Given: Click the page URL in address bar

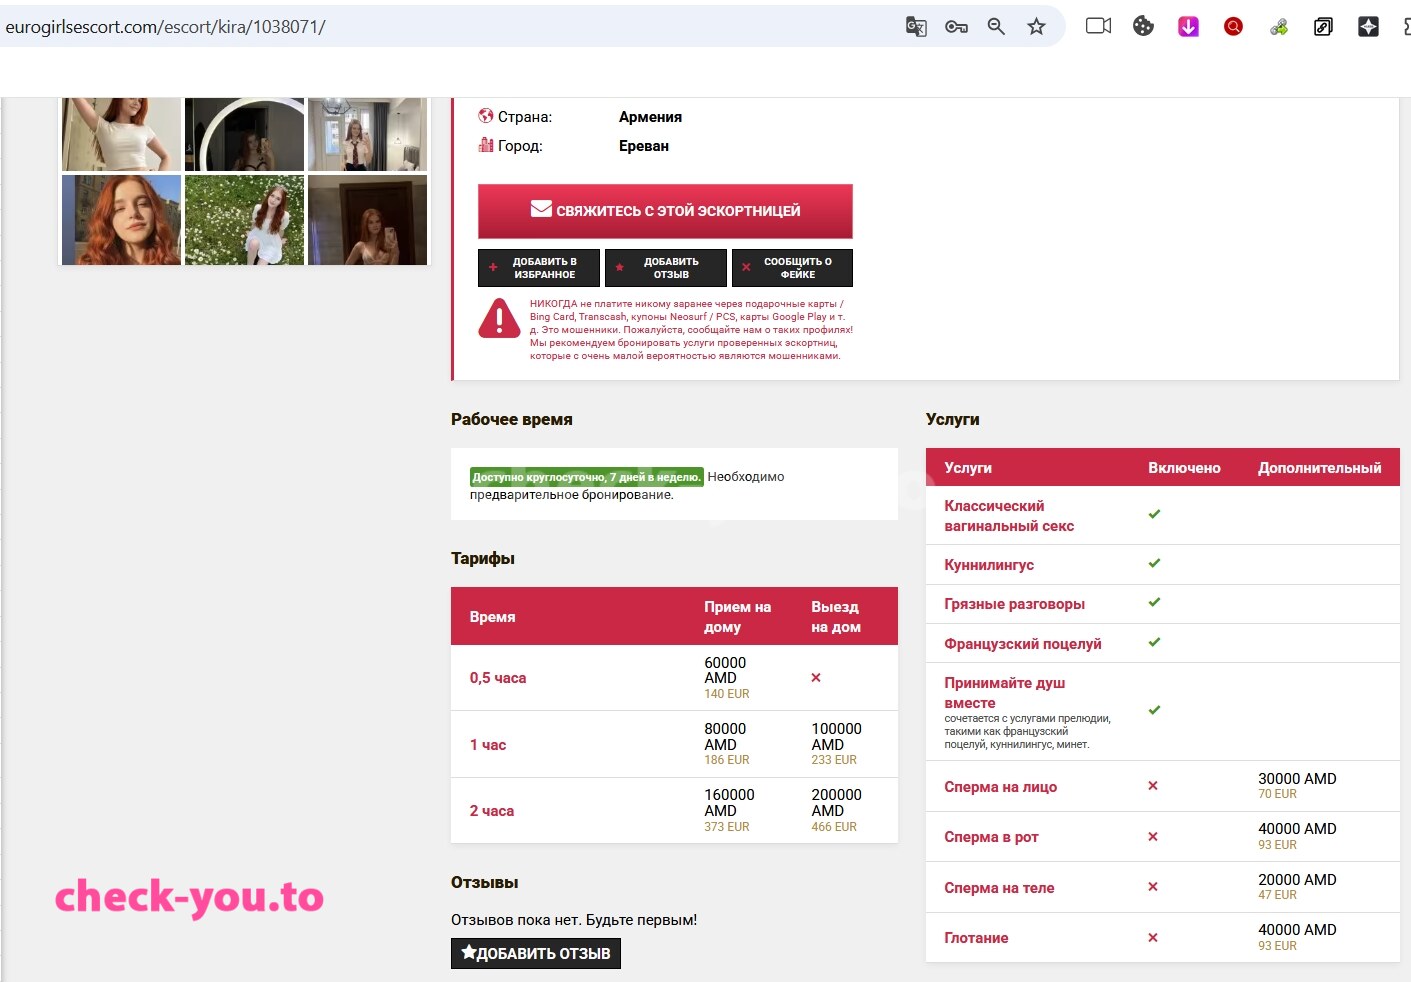Looking at the screenshot, I should [166, 27].
